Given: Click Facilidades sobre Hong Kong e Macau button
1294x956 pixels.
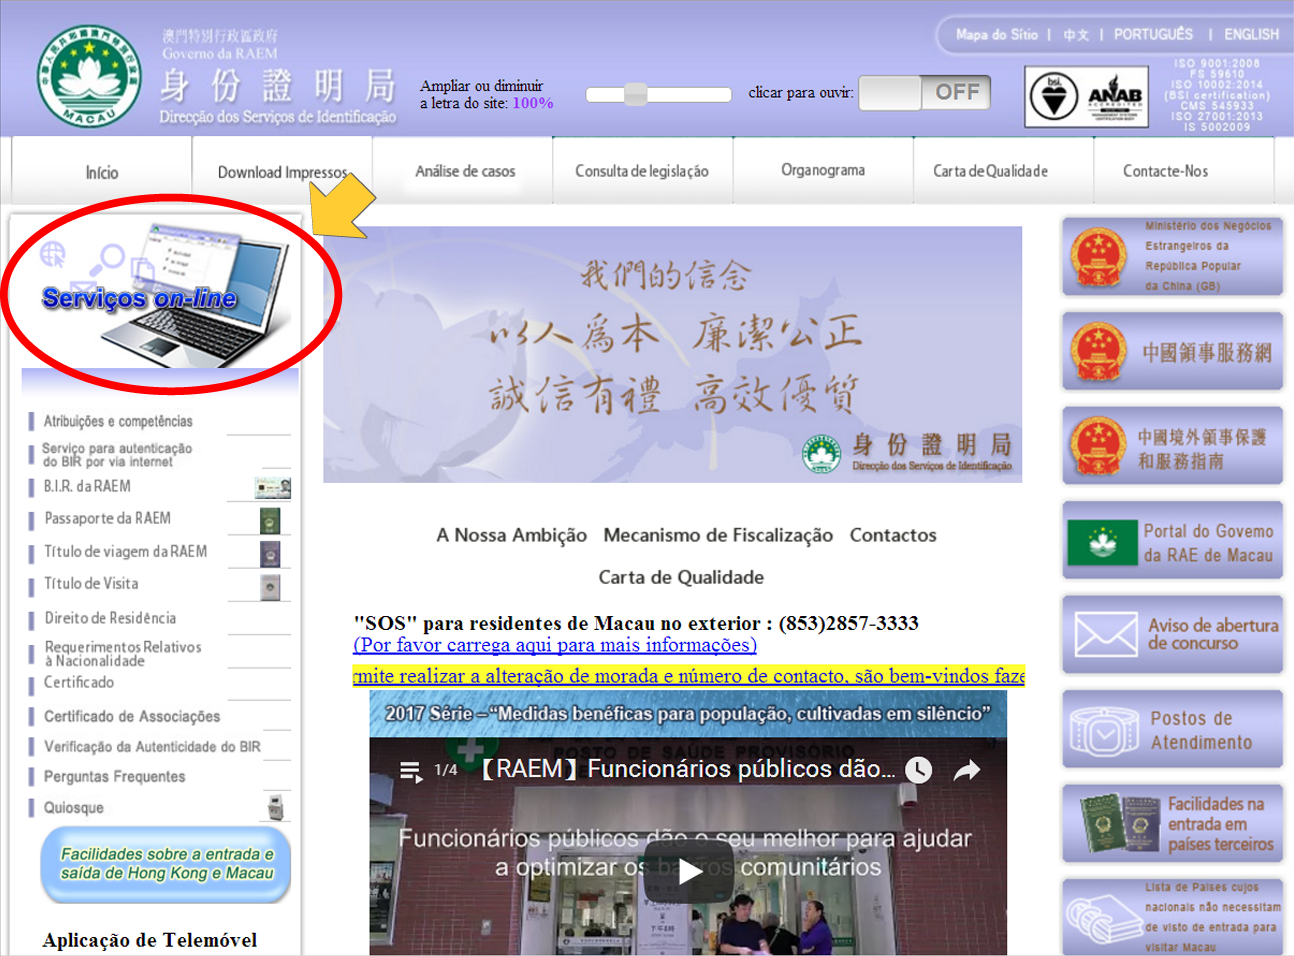Looking at the screenshot, I should [166, 864].
